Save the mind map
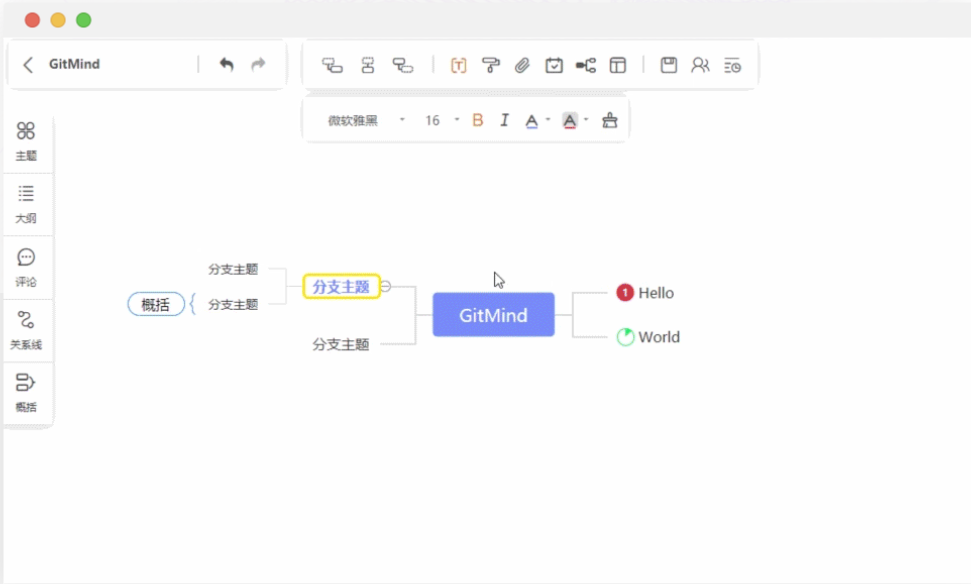971x584 pixels. pyautogui.click(x=669, y=65)
